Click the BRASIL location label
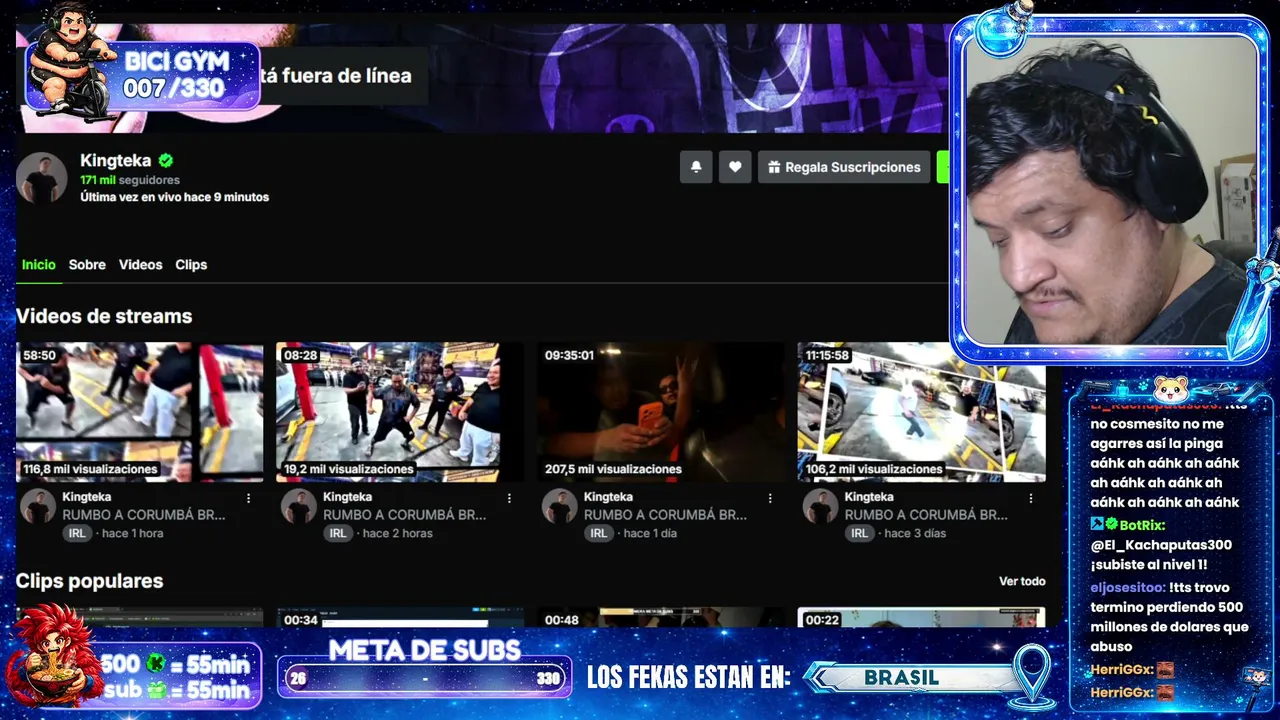The image size is (1280, 720). pyautogui.click(x=901, y=678)
